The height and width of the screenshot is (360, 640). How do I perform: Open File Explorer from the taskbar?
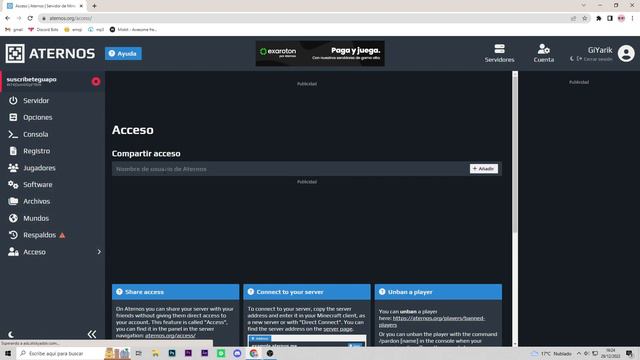click(x=155, y=353)
